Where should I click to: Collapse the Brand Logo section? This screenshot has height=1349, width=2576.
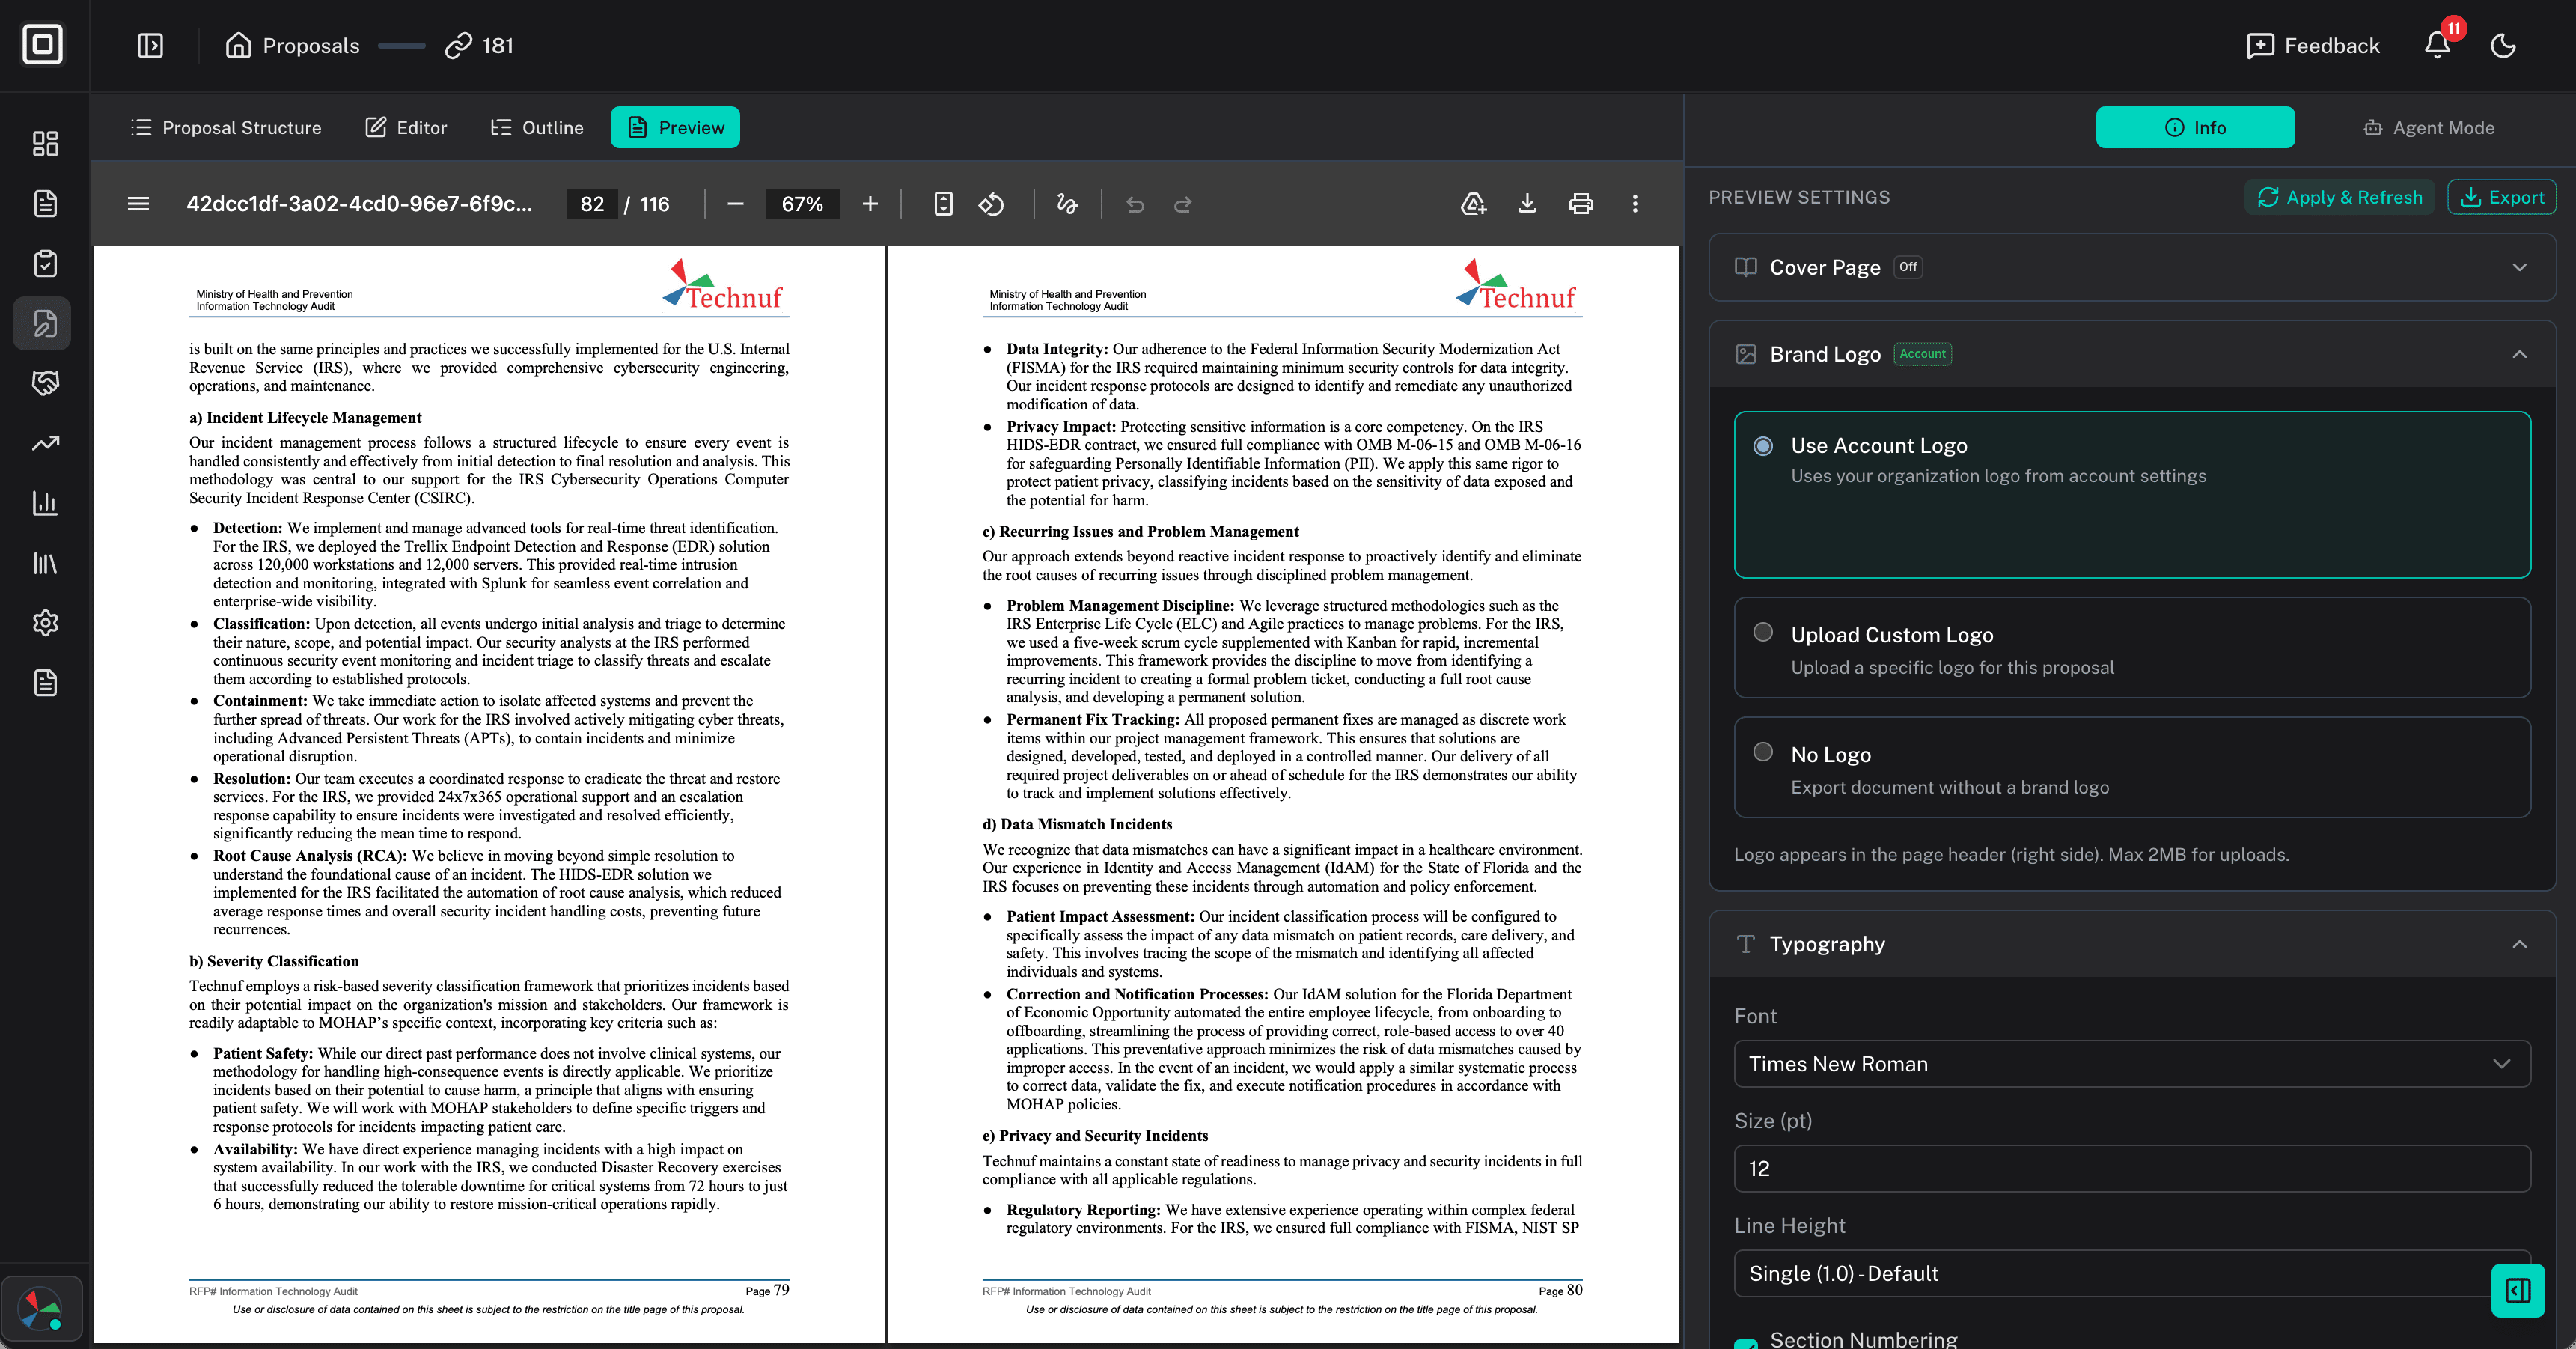coord(2131,354)
